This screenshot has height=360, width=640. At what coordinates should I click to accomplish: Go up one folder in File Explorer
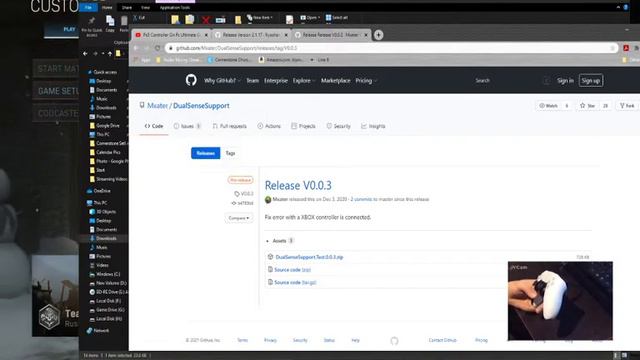[109, 53]
